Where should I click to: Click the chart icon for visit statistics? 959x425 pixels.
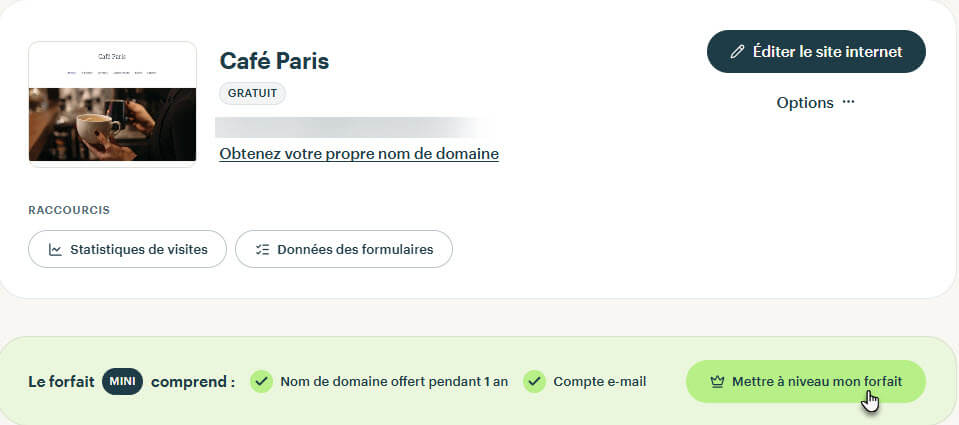[x=55, y=249]
